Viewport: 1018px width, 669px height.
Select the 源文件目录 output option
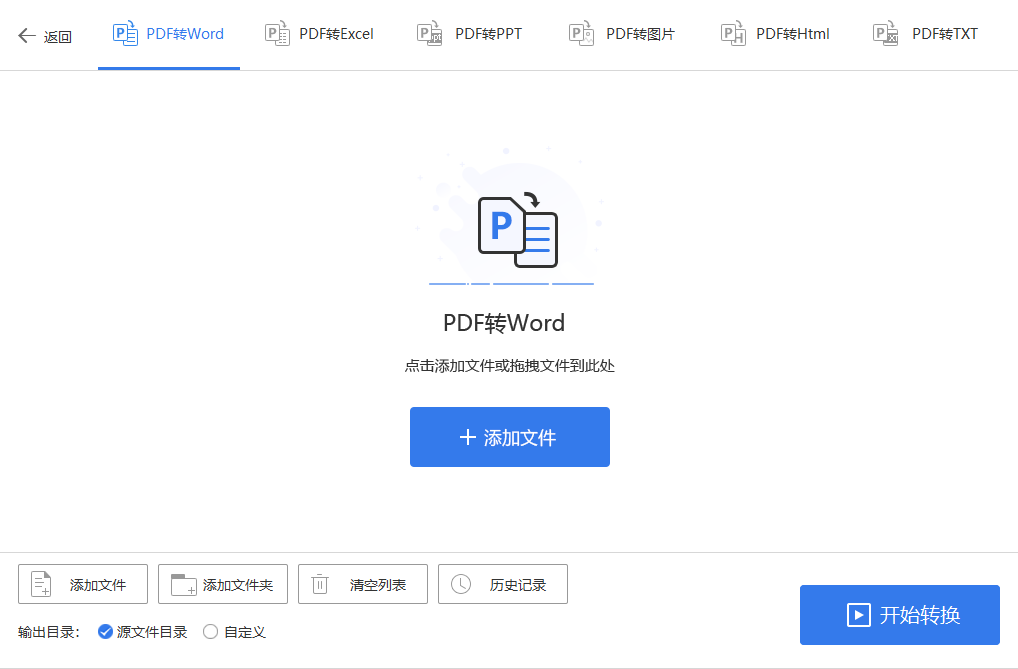142,632
